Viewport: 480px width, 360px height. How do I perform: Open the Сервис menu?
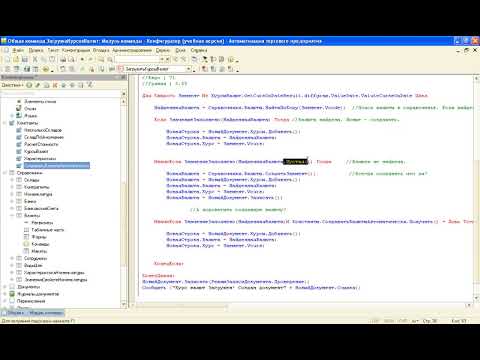(163, 50)
